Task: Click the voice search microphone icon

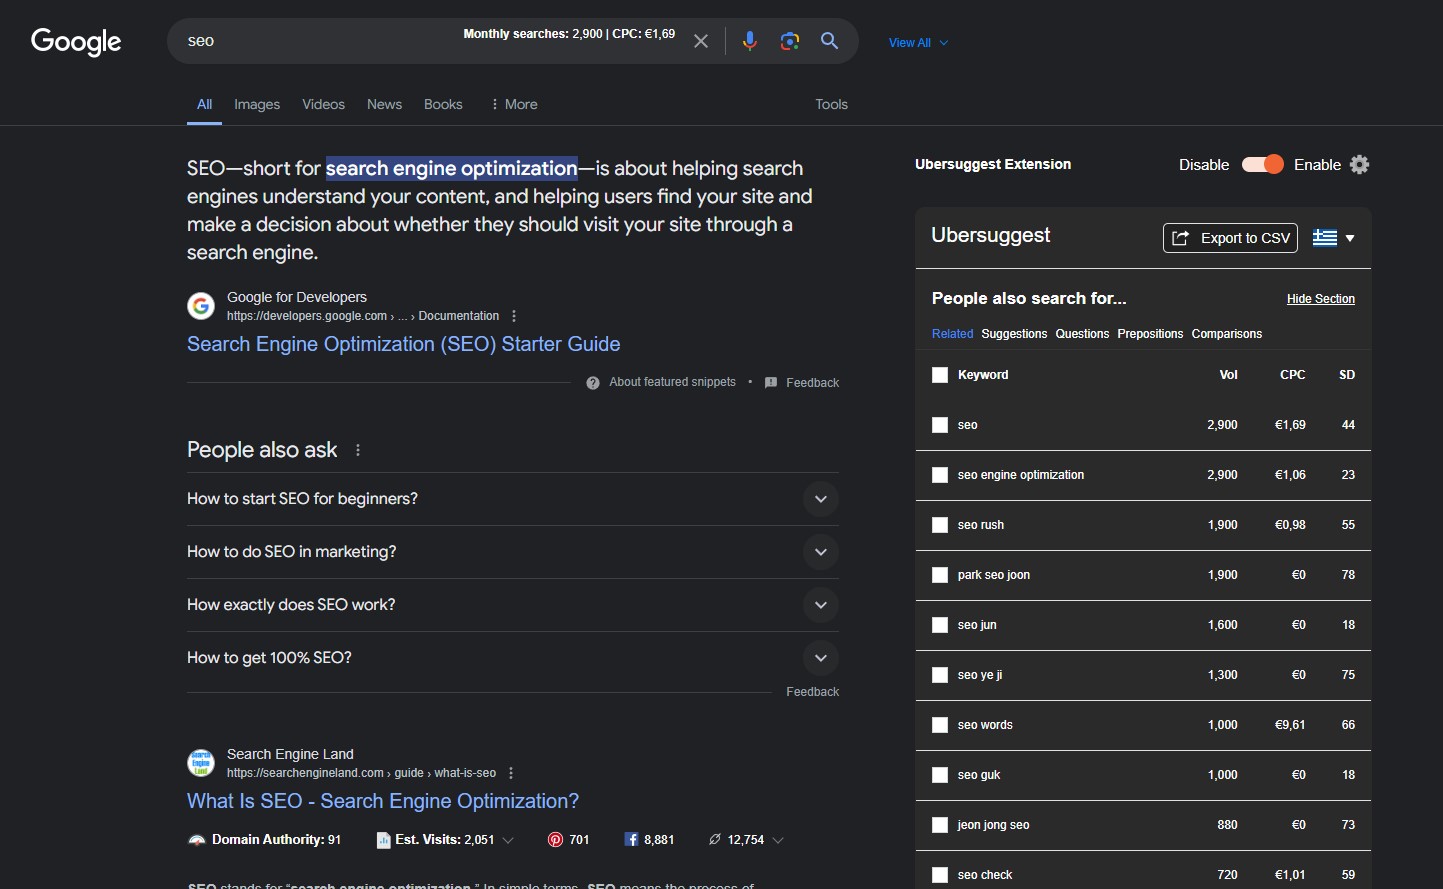Action: (x=749, y=41)
